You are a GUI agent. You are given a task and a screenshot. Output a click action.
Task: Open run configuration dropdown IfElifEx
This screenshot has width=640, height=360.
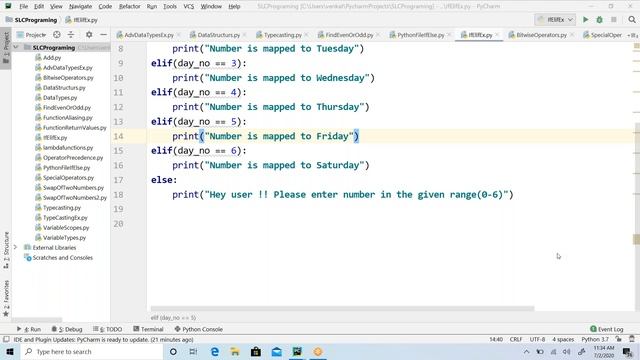pos(555,20)
